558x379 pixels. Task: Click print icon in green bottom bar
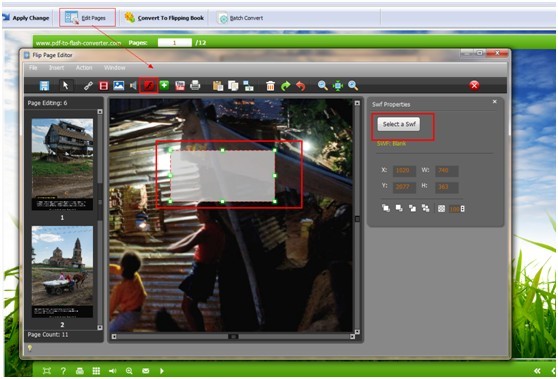tap(80, 371)
